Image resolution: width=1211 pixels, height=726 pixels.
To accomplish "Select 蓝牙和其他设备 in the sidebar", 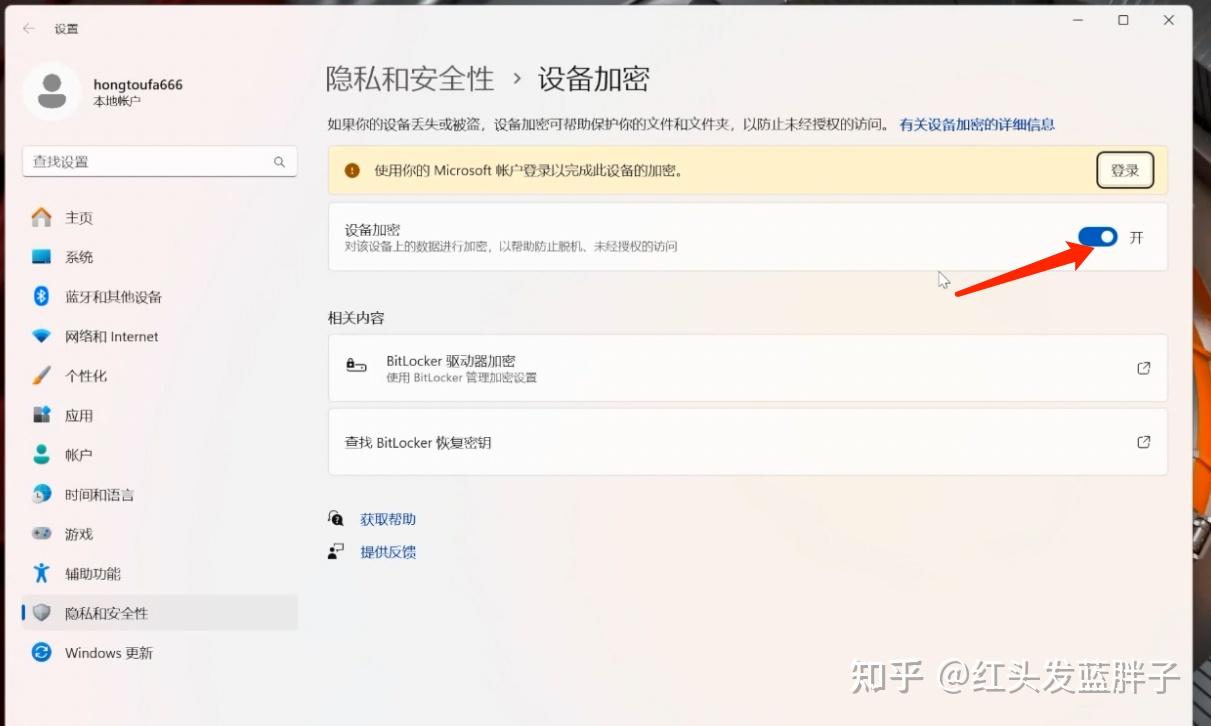I will (160, 296).
